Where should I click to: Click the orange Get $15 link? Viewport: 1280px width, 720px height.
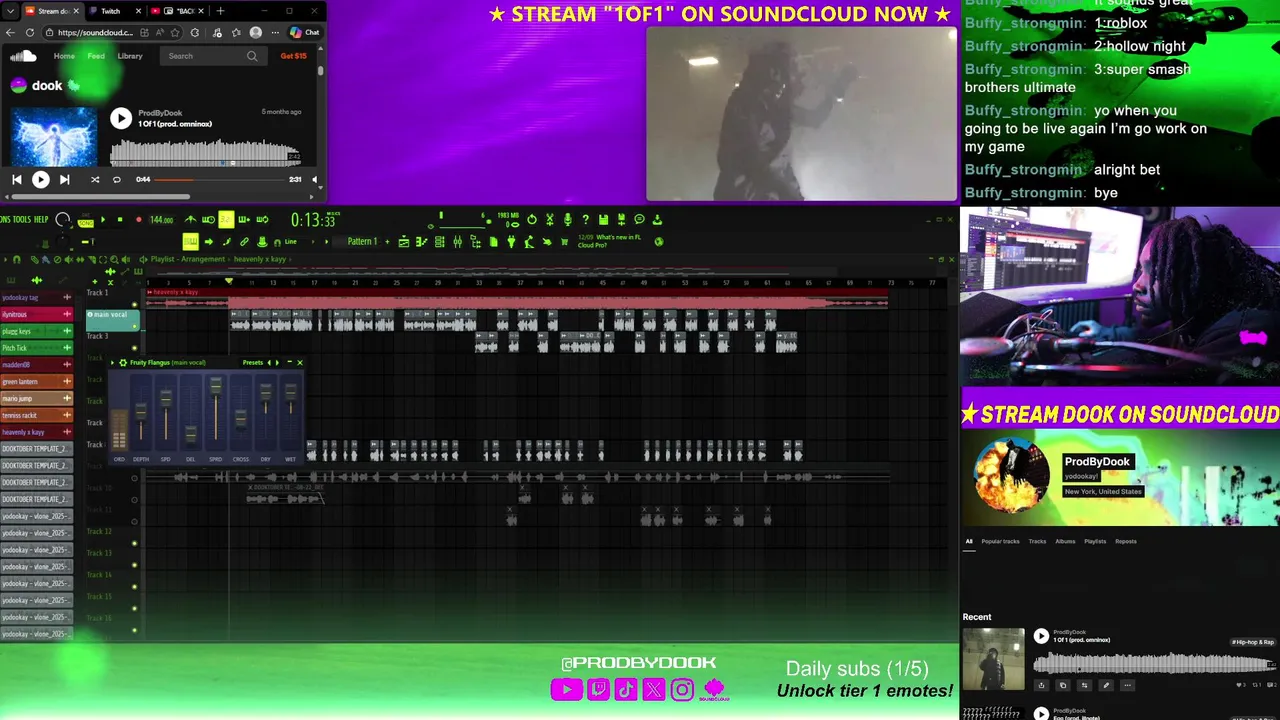pyautogui.click(x=294, y=56)
